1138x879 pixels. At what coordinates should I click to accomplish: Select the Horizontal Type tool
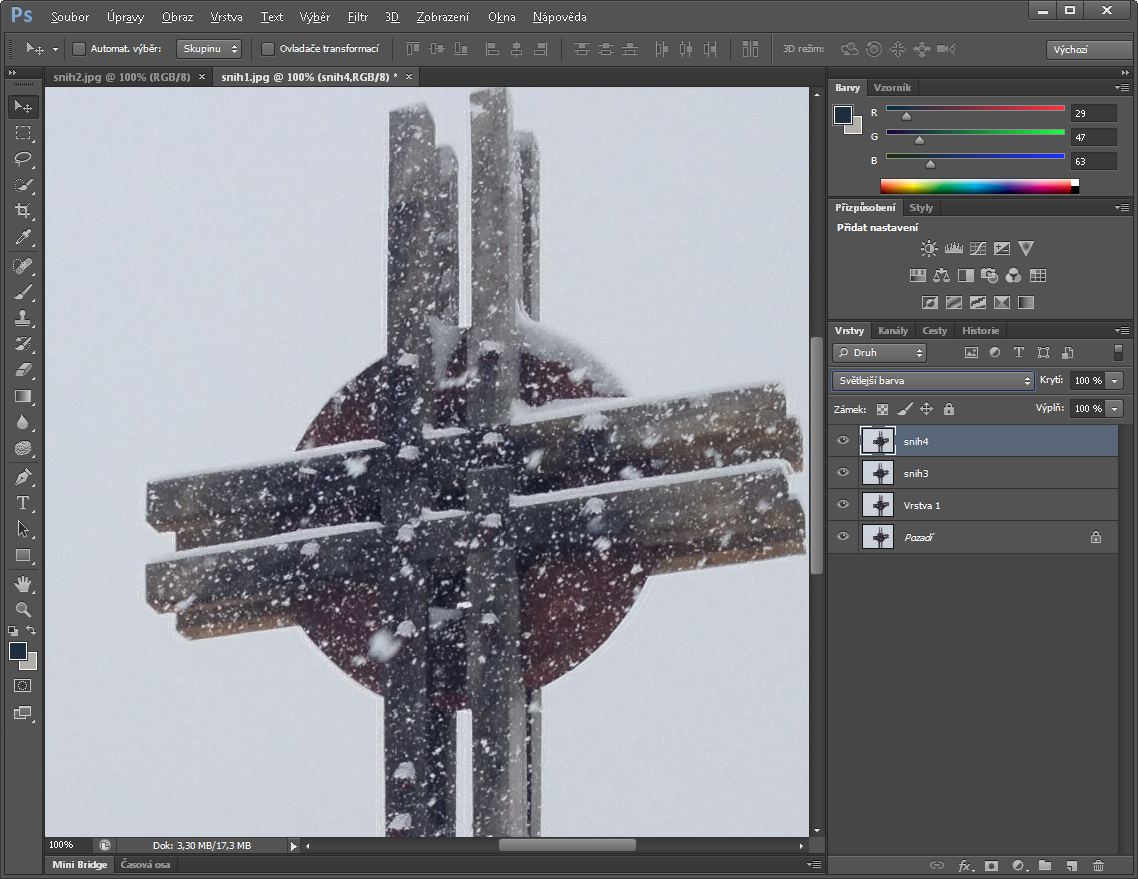point(22,503)
